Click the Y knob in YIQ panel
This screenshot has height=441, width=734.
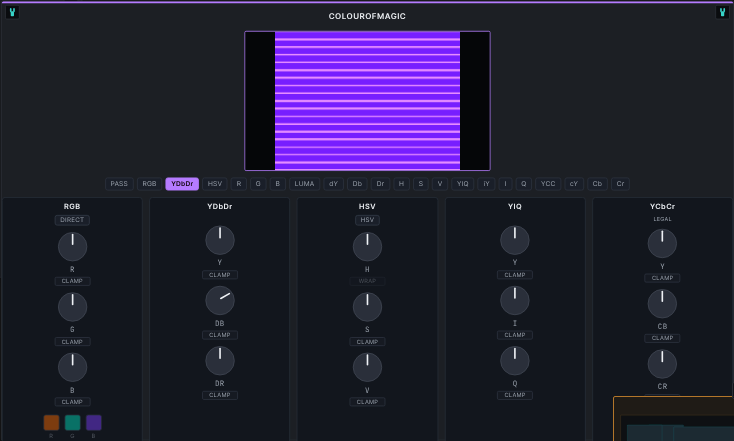(514, 240)
